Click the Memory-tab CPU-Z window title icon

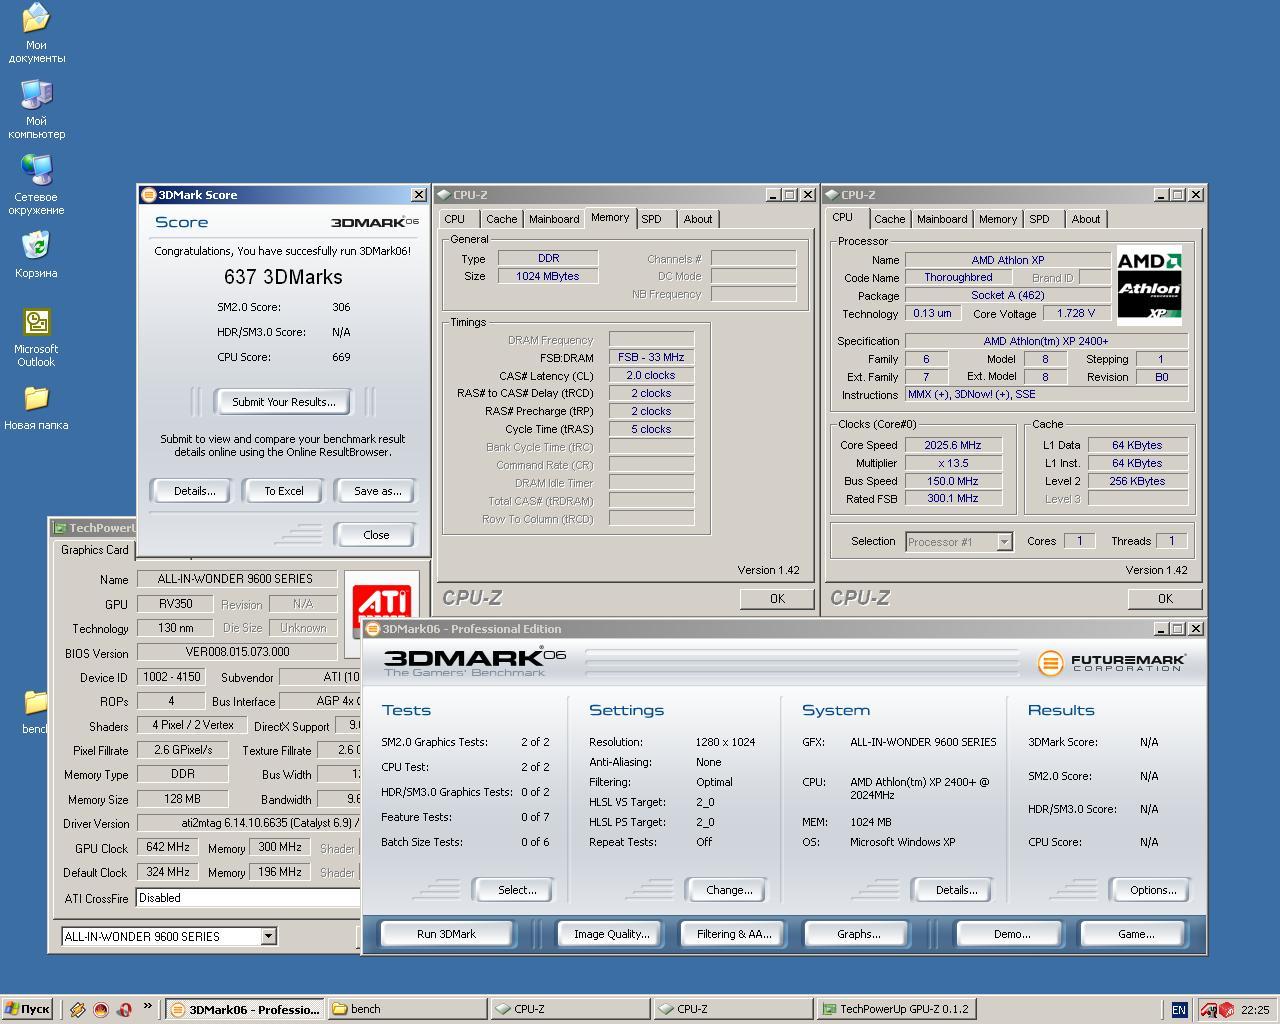coord(443,195)
